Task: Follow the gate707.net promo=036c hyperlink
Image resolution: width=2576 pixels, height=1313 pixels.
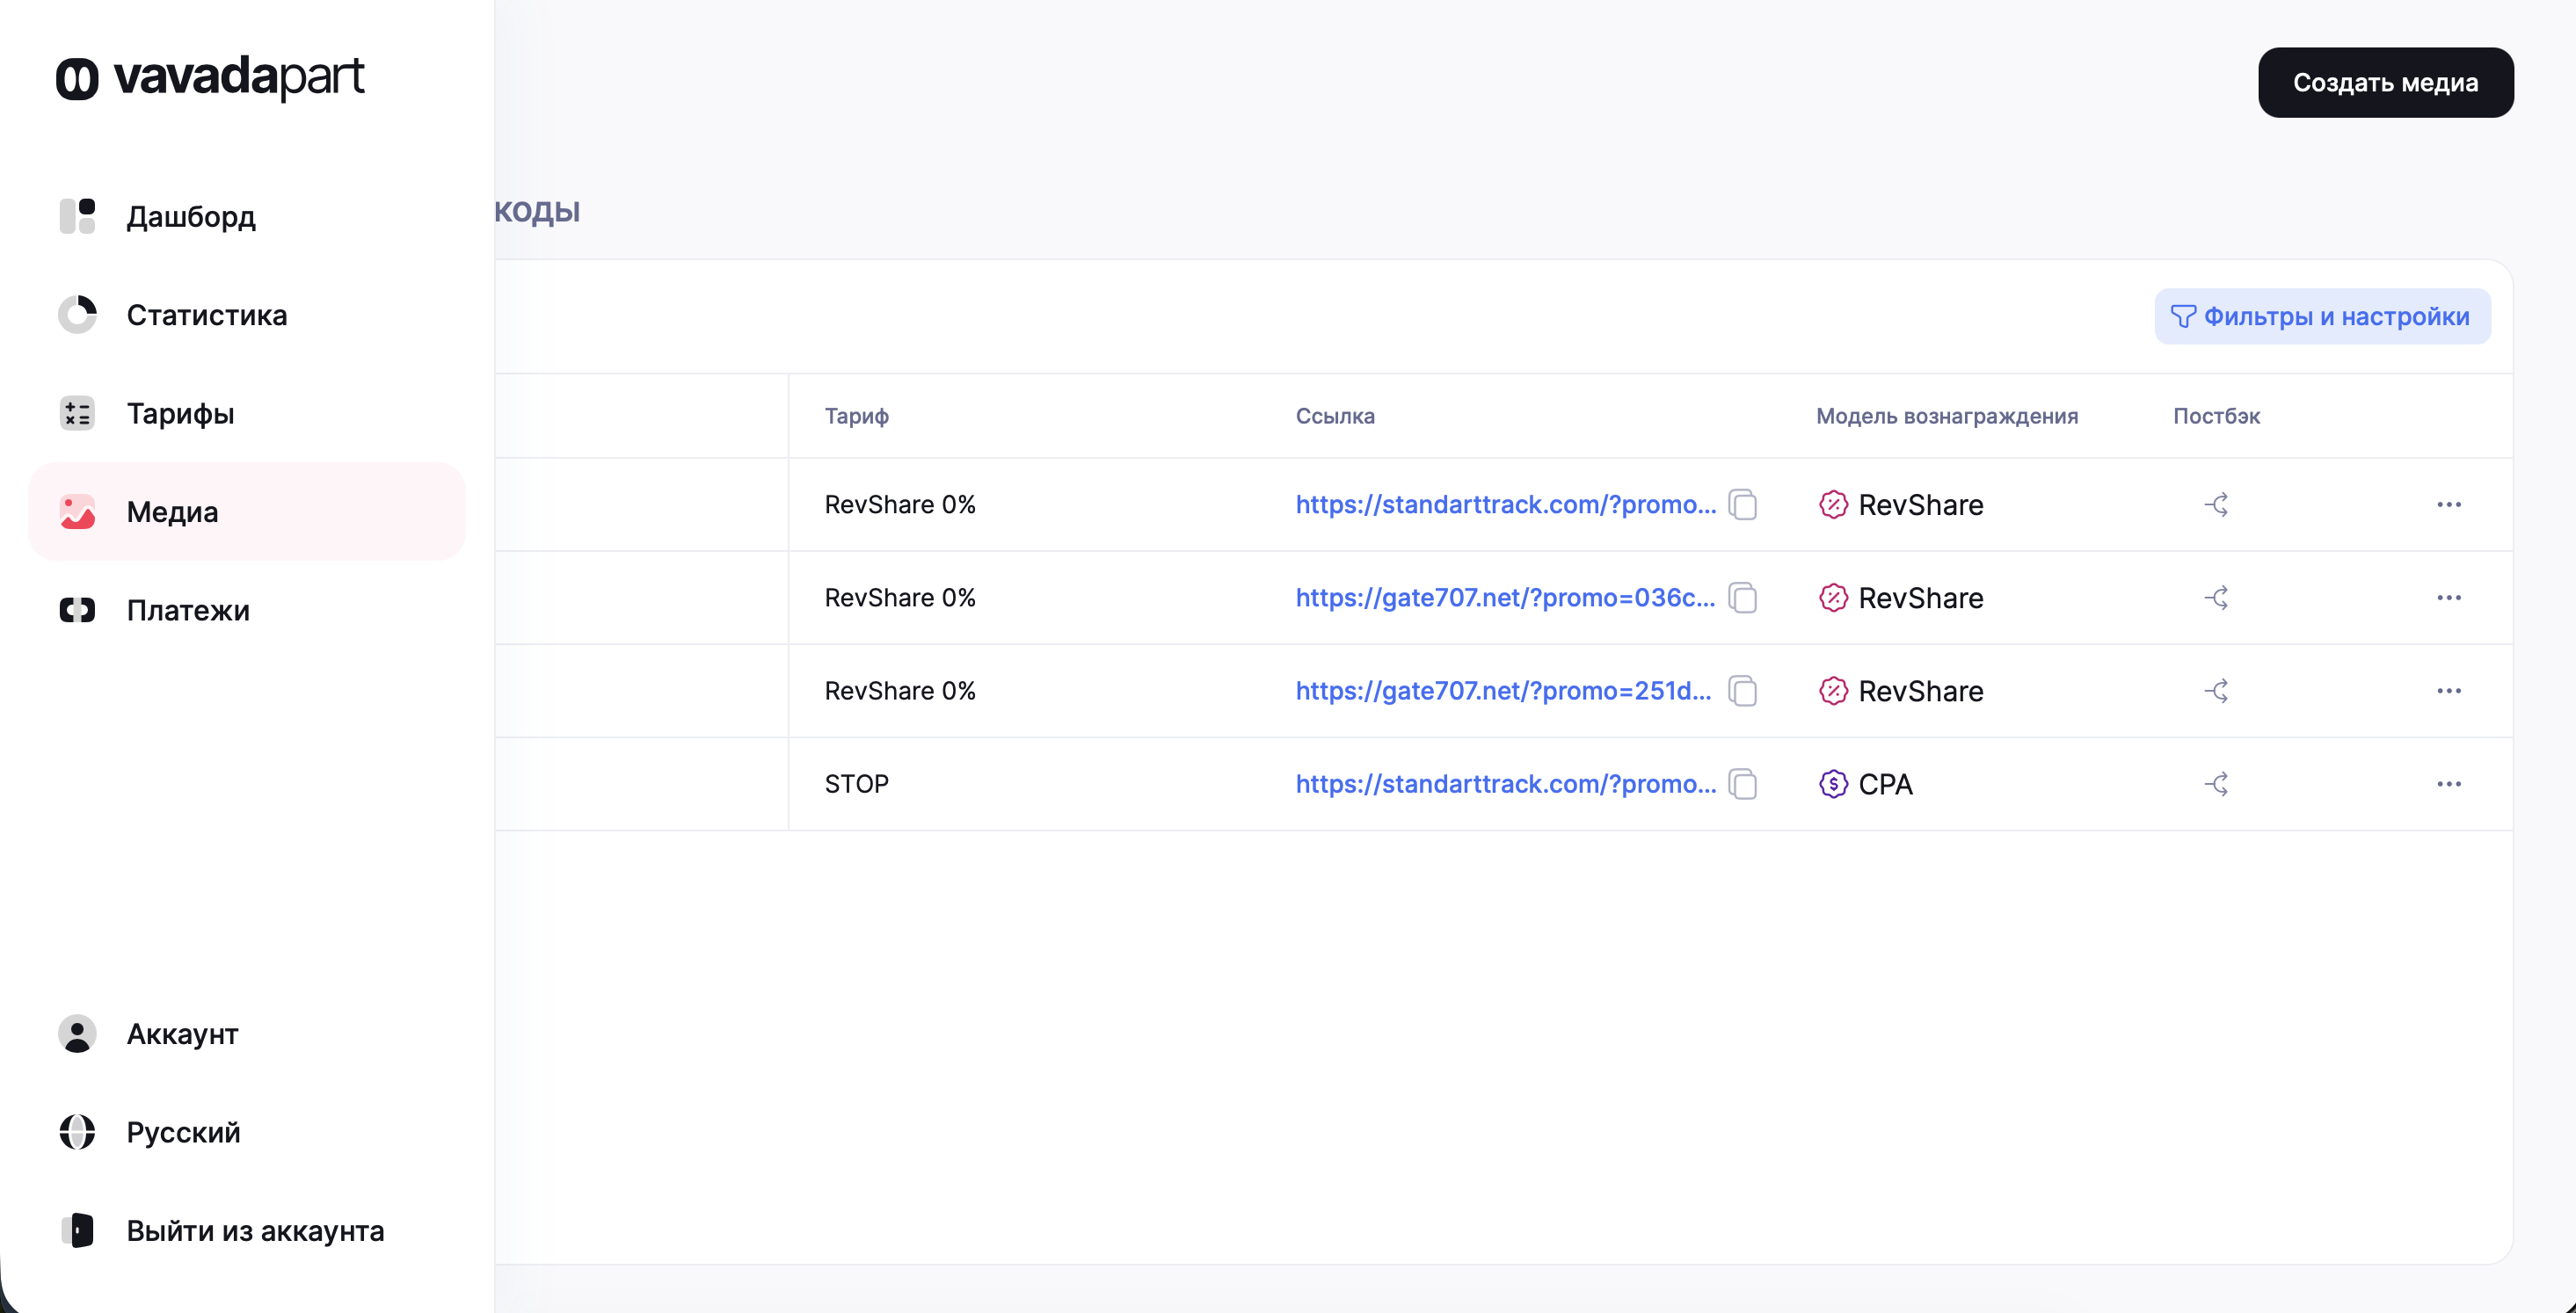Action: tap(1504, 598)
